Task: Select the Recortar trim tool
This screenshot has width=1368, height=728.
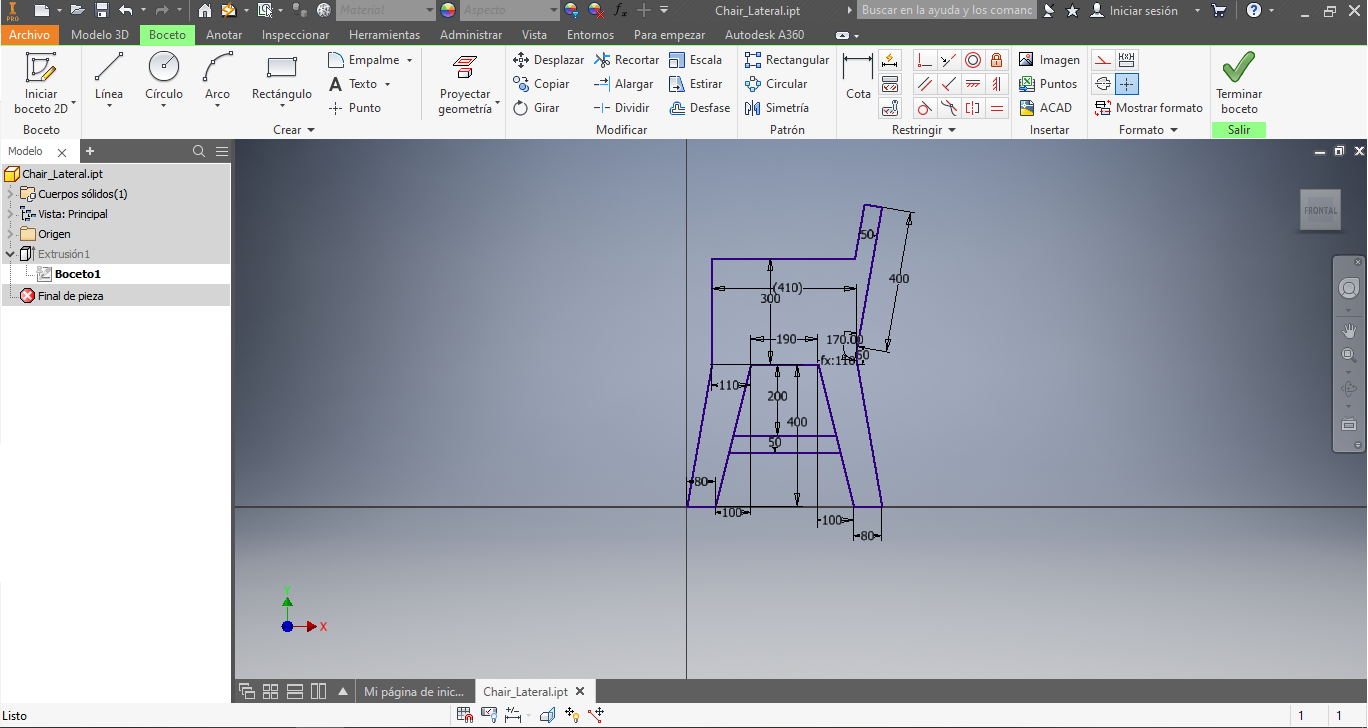Action: point(626,60)
